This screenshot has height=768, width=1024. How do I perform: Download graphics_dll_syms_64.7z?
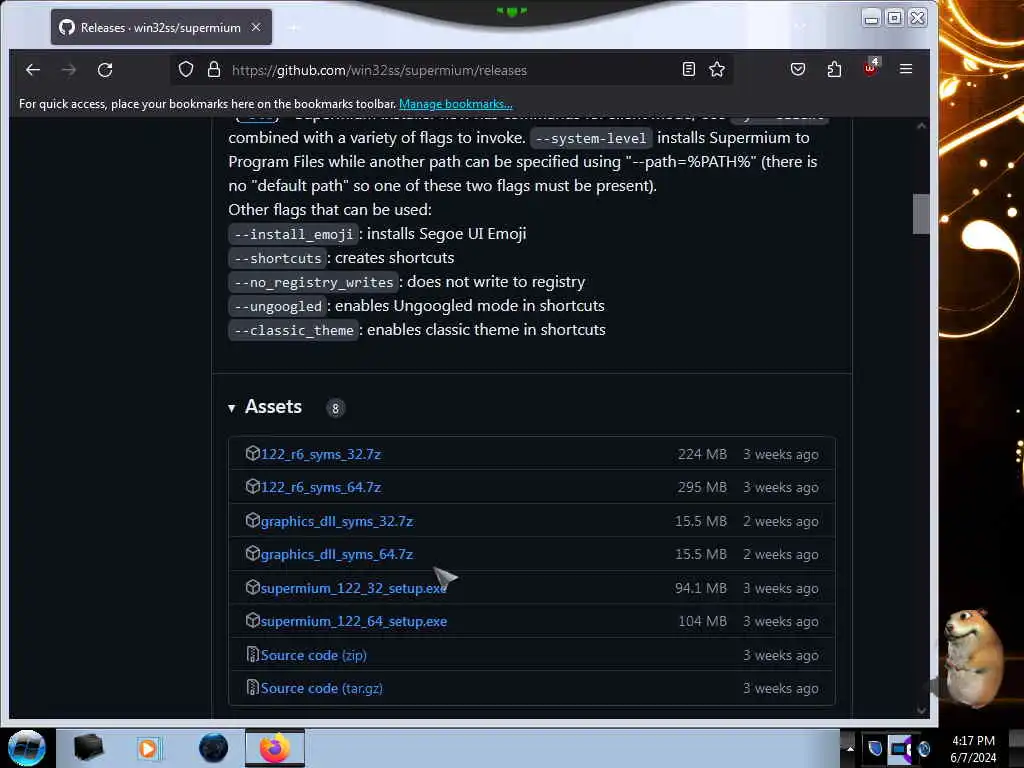click(x=337, y=554)
